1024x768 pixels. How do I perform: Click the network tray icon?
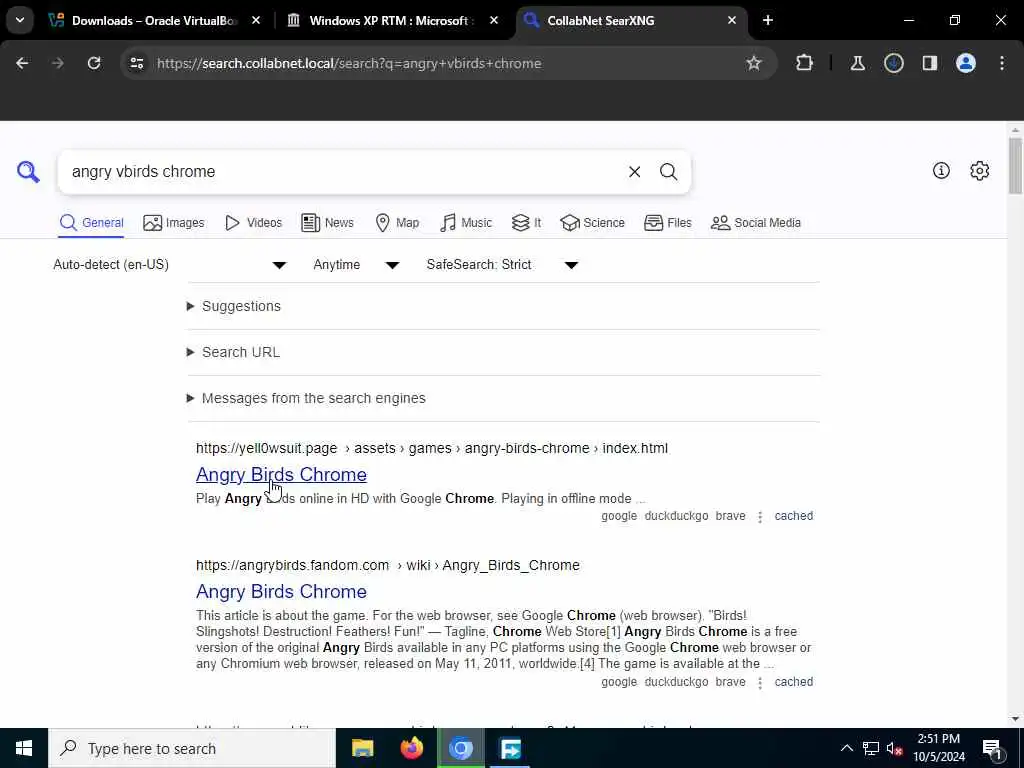(871, 748)
